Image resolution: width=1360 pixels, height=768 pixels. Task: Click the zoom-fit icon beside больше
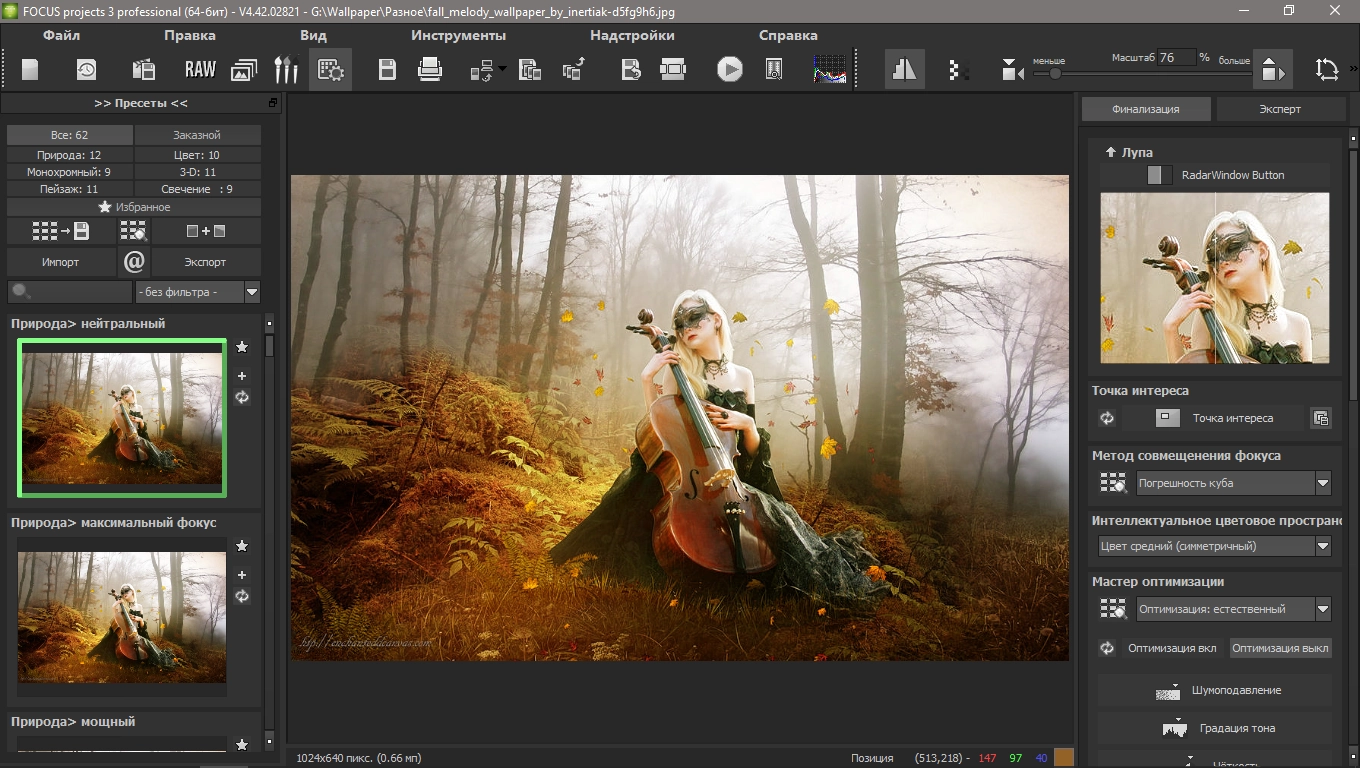click(1271, 70)
